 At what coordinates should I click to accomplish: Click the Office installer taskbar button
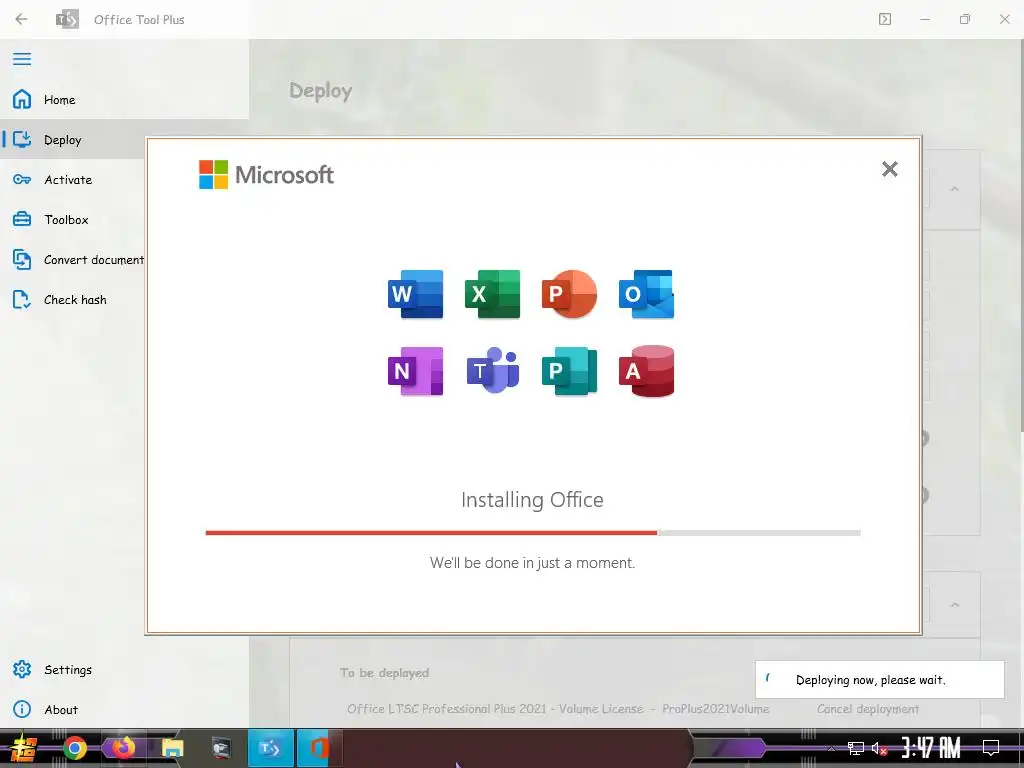[x=319, y=748]
